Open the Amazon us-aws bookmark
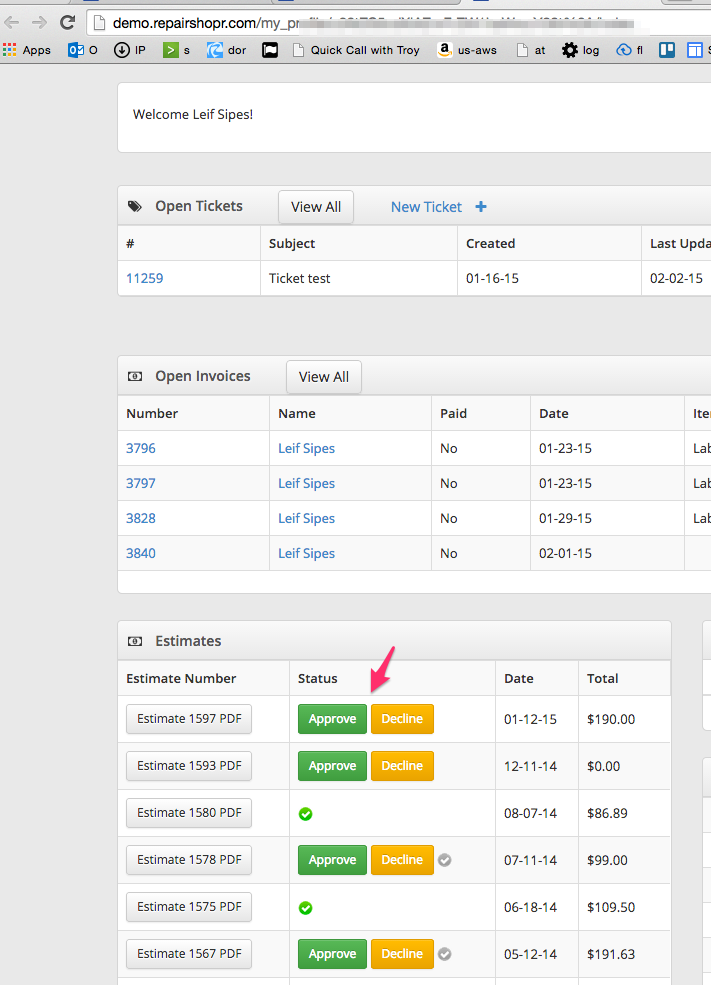The image size is (711, 985). pos(466,50)
